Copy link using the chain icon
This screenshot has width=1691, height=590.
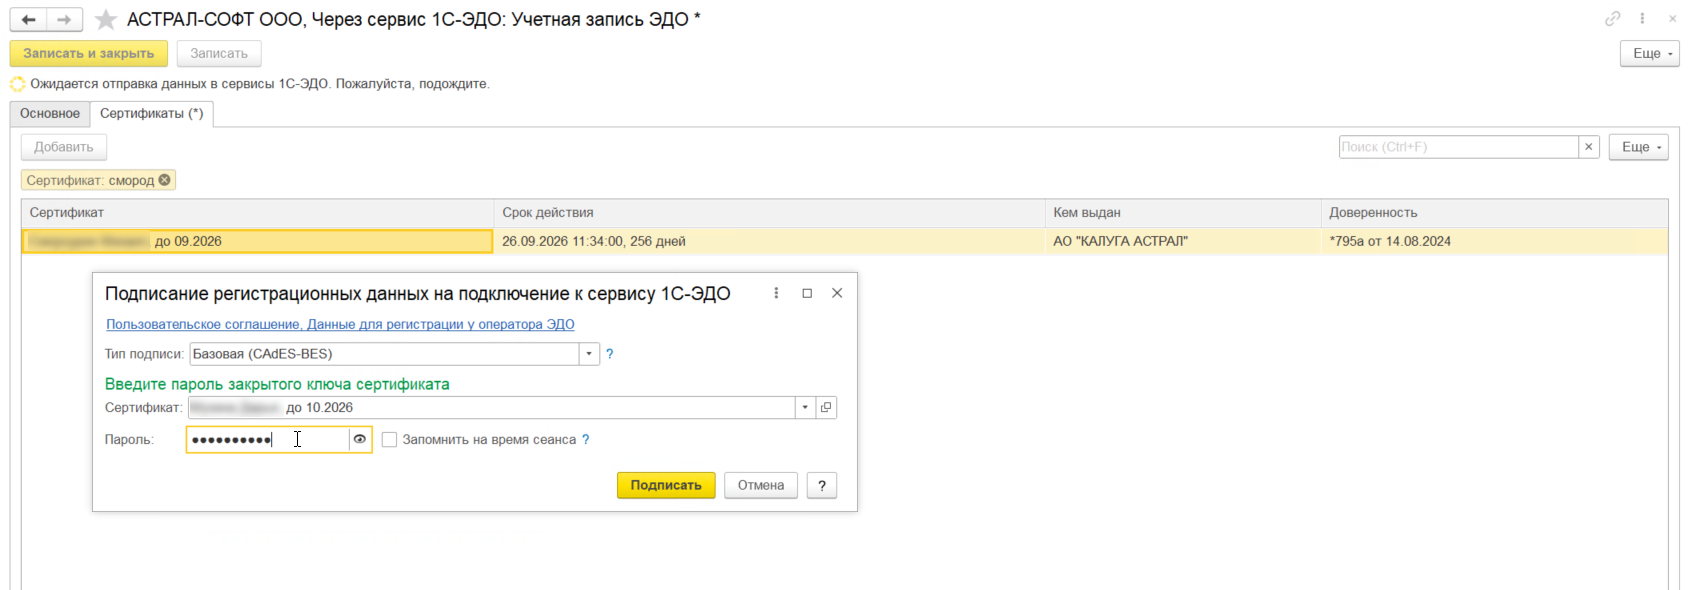[x=1612, y=19]
